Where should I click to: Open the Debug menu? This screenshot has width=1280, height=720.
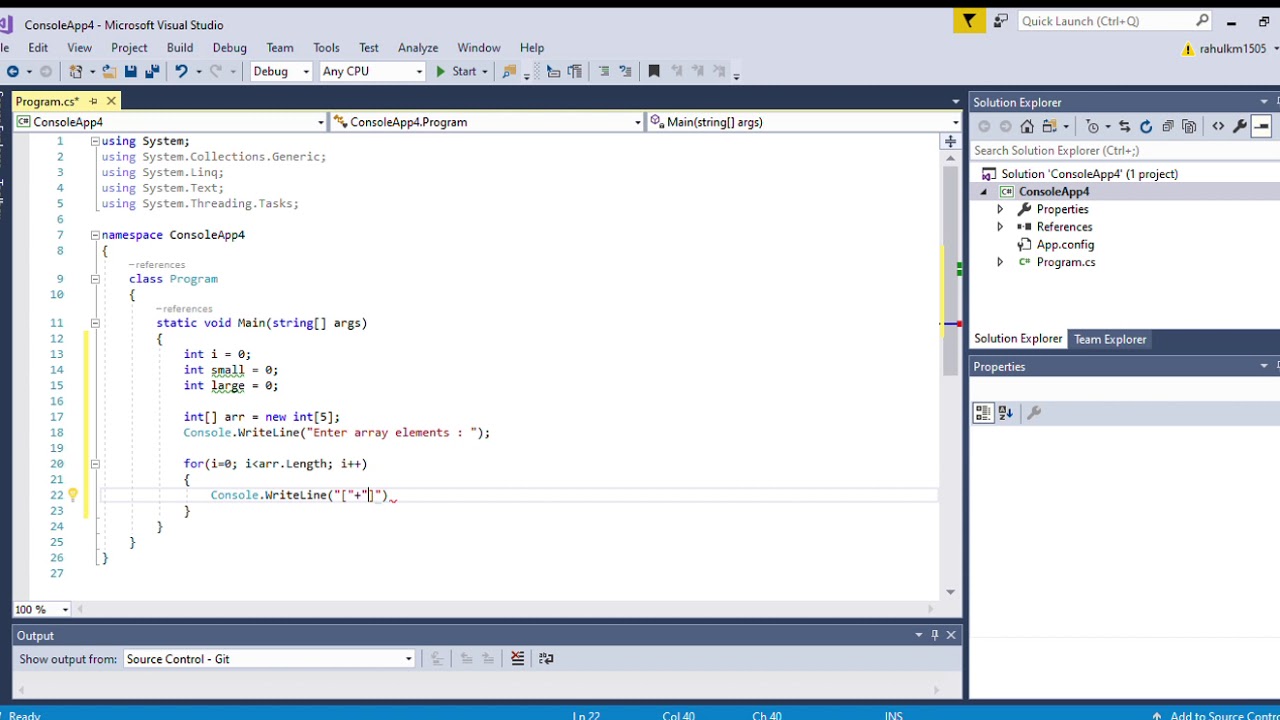click(x=229, y=47)
